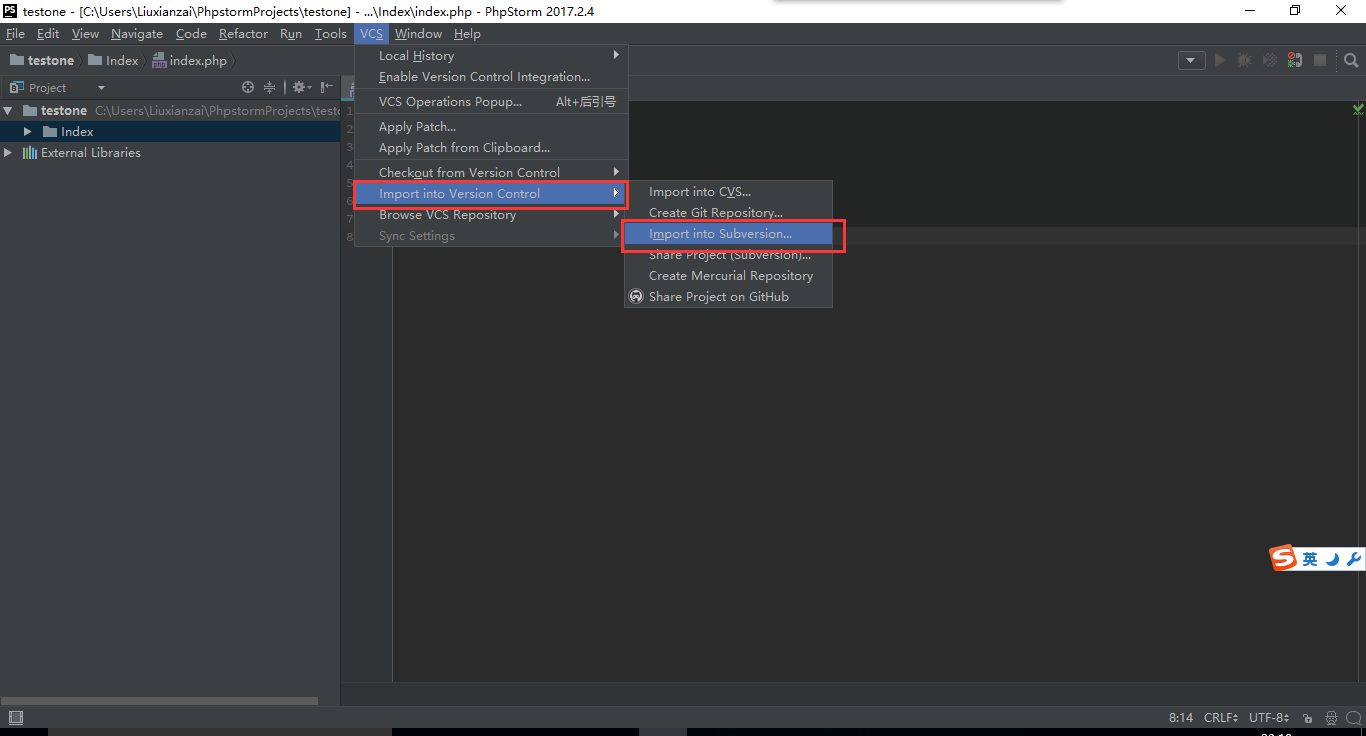Select the Index folder row in tree
This screenshot has height=736, width=1366.
(x=170, y=132)
